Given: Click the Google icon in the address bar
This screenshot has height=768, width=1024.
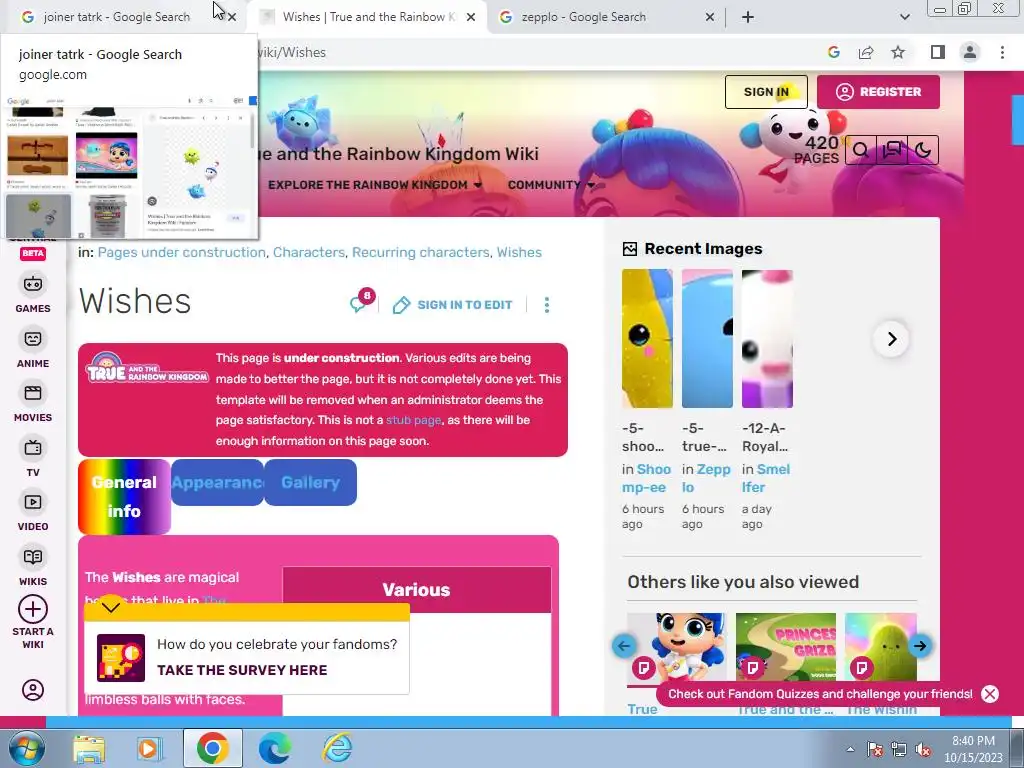Looking at the screenshot, I should (833, 52).
